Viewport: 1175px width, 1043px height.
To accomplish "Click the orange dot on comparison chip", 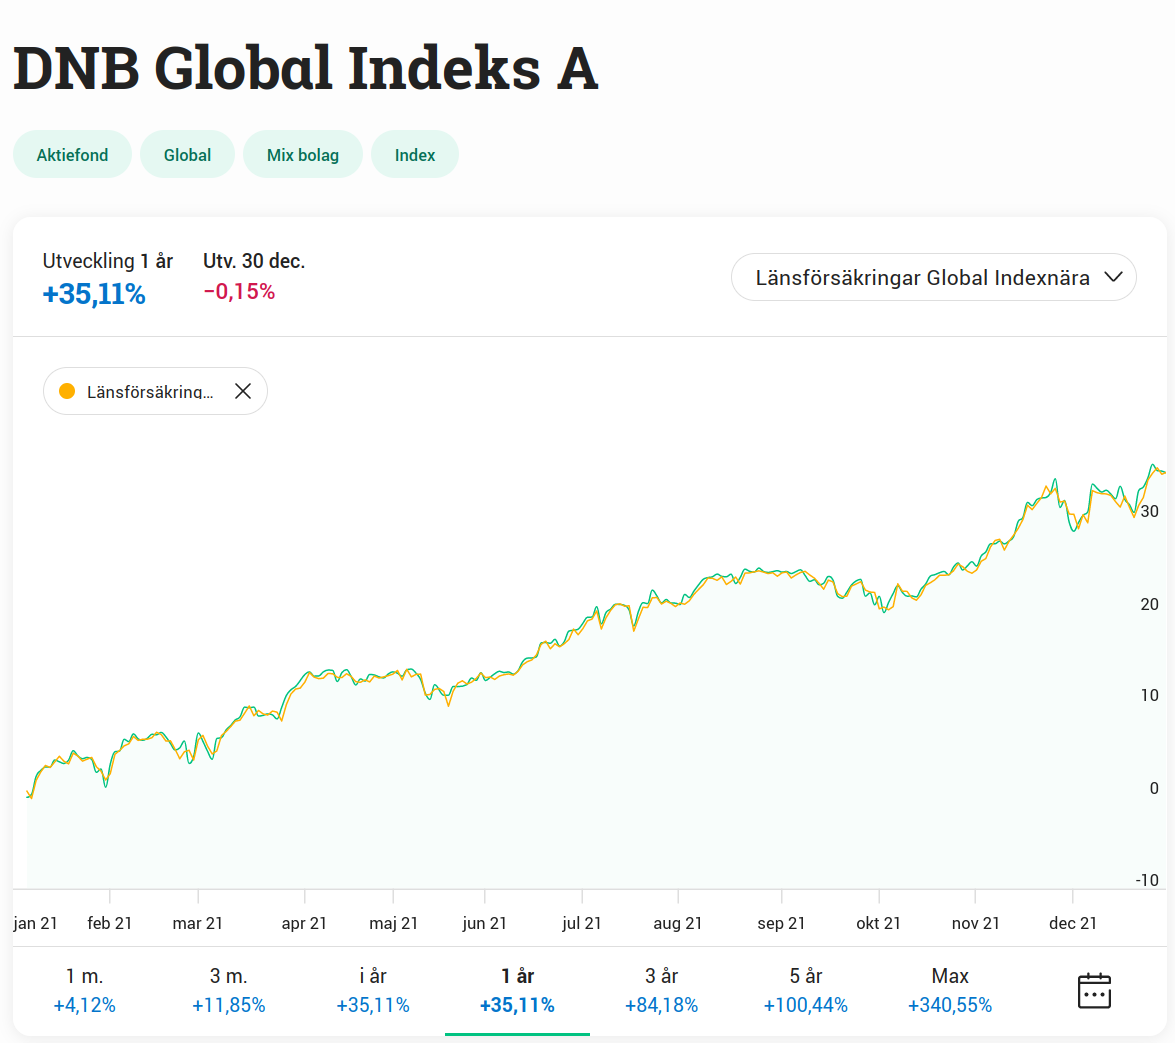I will [x=67, y=392].
